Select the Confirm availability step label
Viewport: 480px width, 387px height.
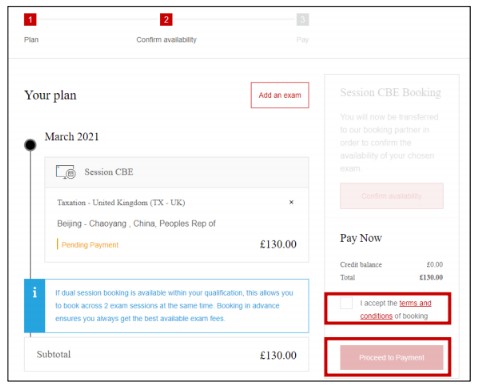coord(166,40)
